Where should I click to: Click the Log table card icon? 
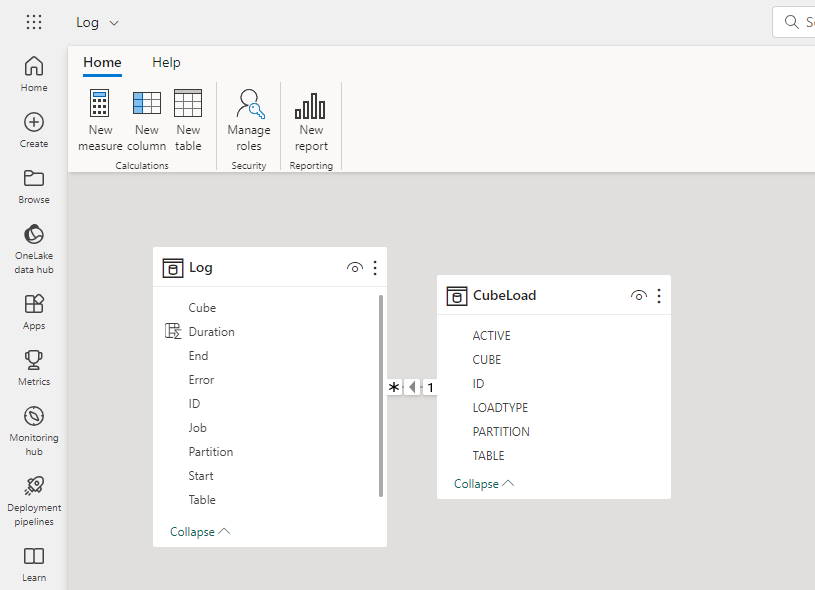(x=173, y=268)
